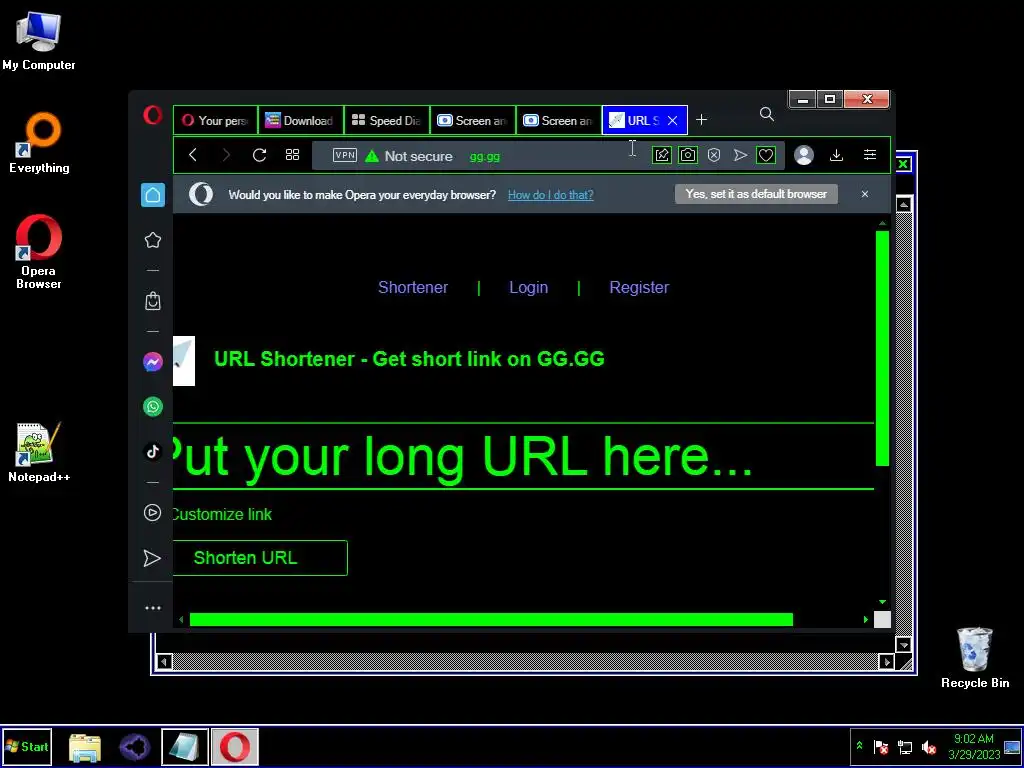Click the Opera taskbar button
The height and width of the screenshot is (768, 1024).
(x=235, y=747)
